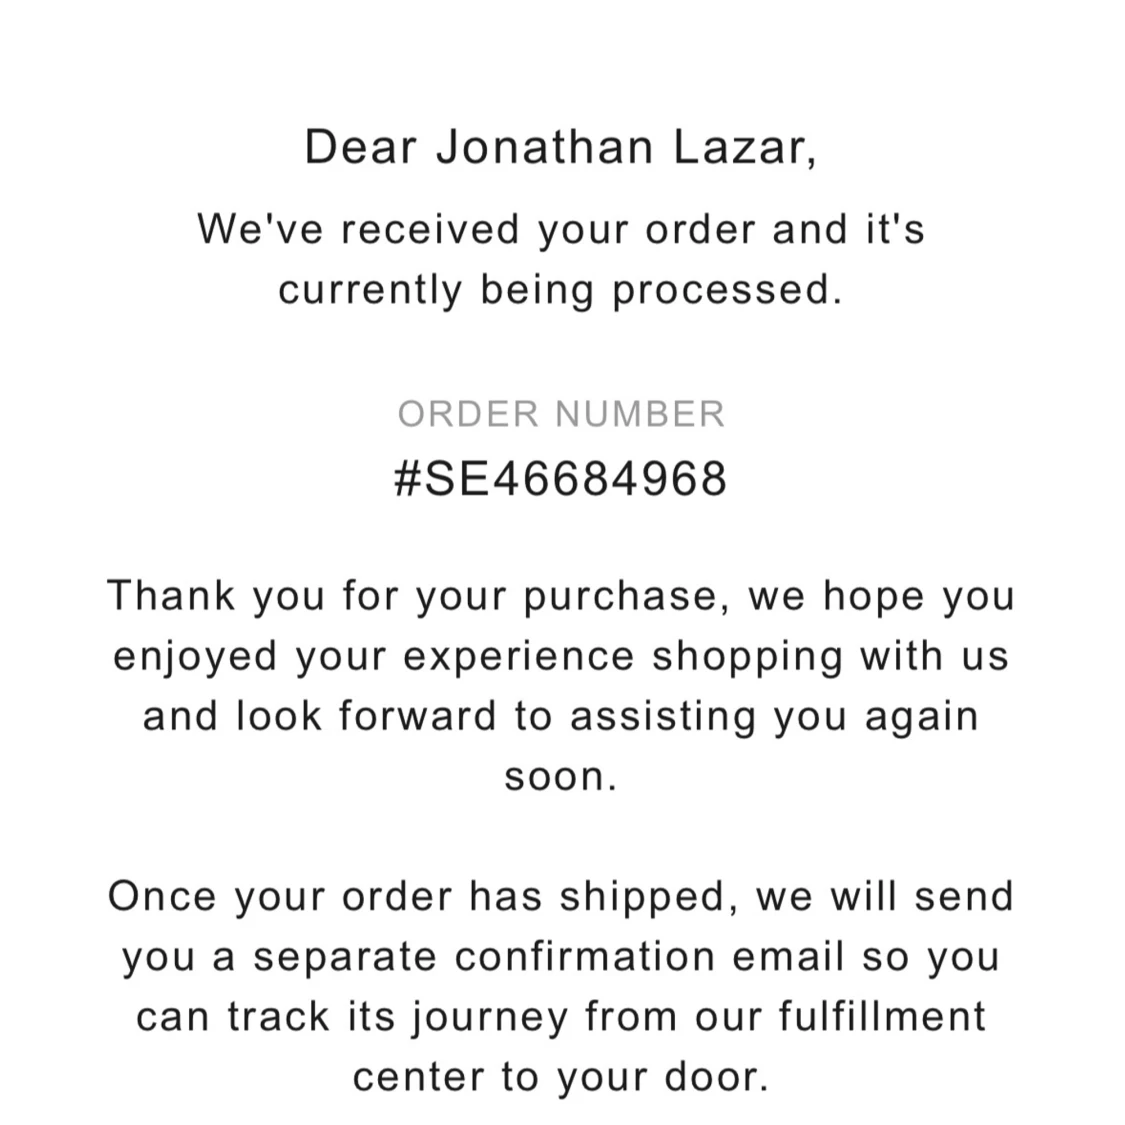Click the line starting 'Once your order has shipped'

[561, 896]
